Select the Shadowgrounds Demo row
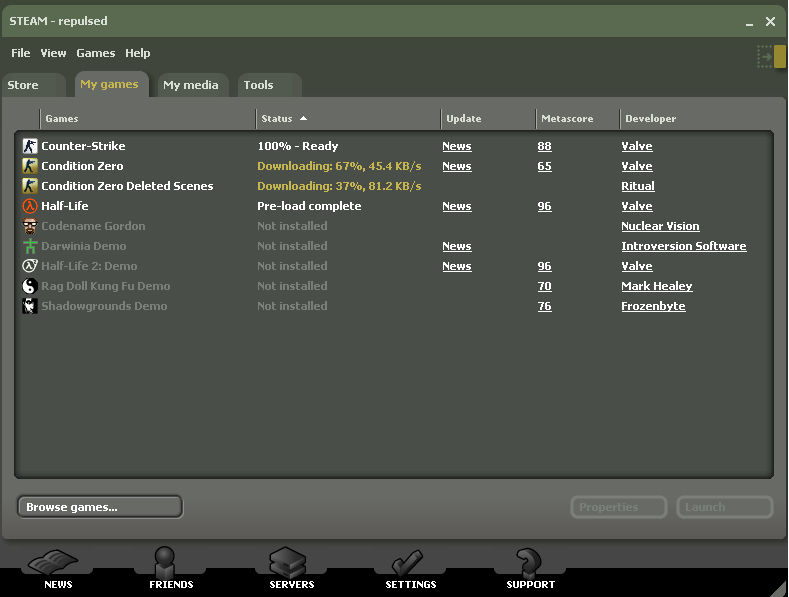 [x=394, y=306]
